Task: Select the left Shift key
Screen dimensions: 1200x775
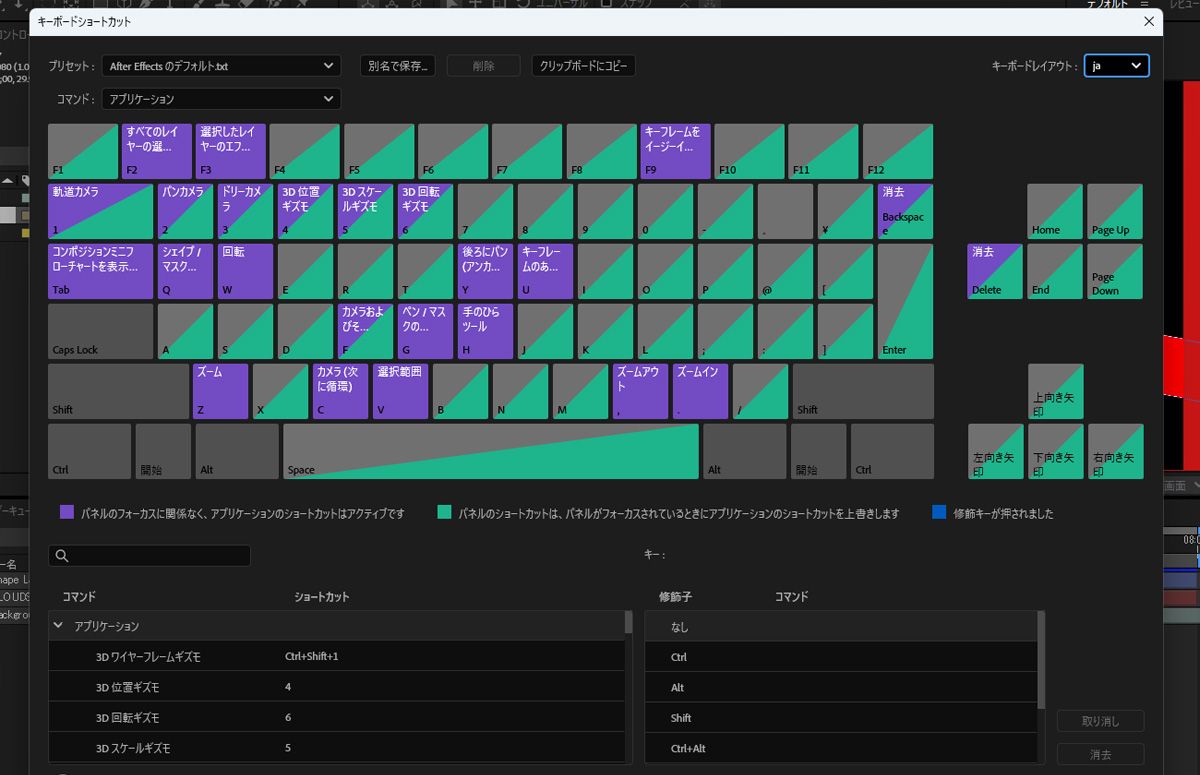Action: pyautogui.click(x=118, y=391)
